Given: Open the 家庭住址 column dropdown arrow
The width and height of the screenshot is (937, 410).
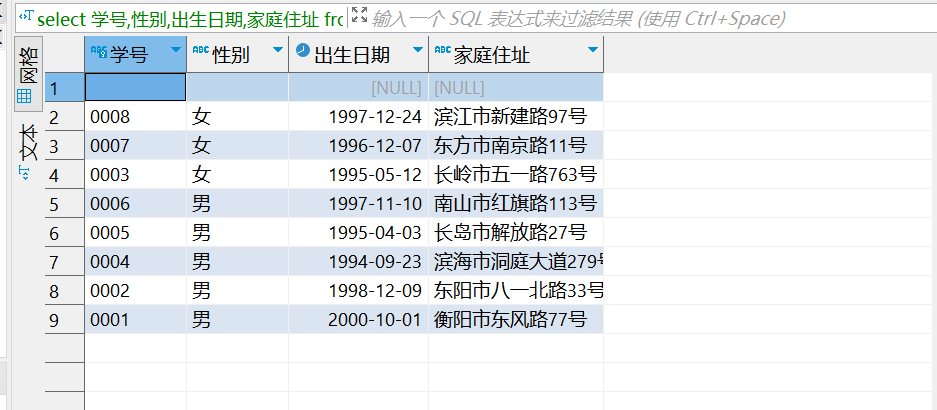Looking at the screenshot, I should point(593,50).
